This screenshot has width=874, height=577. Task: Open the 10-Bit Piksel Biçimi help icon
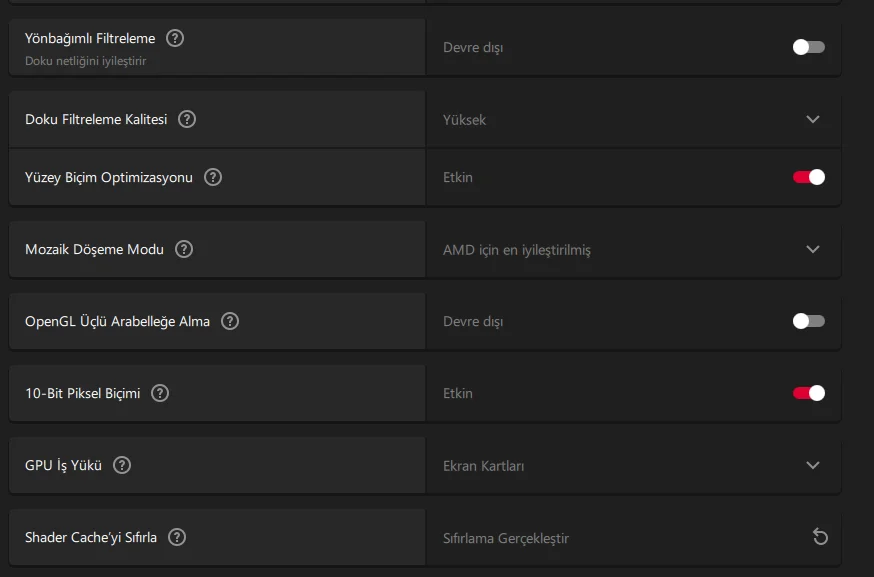160,393
